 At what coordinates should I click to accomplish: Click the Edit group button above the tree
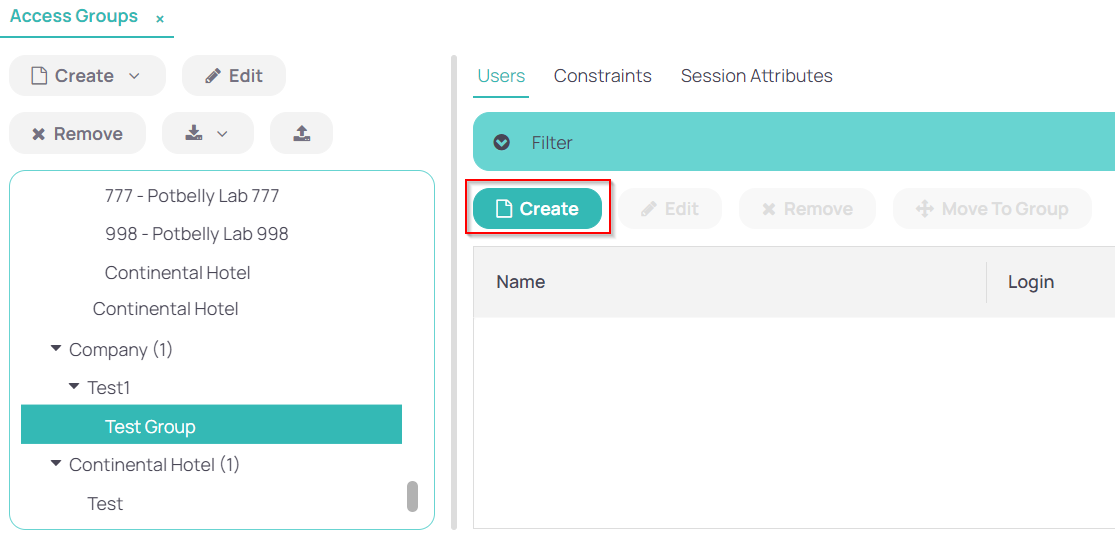point(234,75)
